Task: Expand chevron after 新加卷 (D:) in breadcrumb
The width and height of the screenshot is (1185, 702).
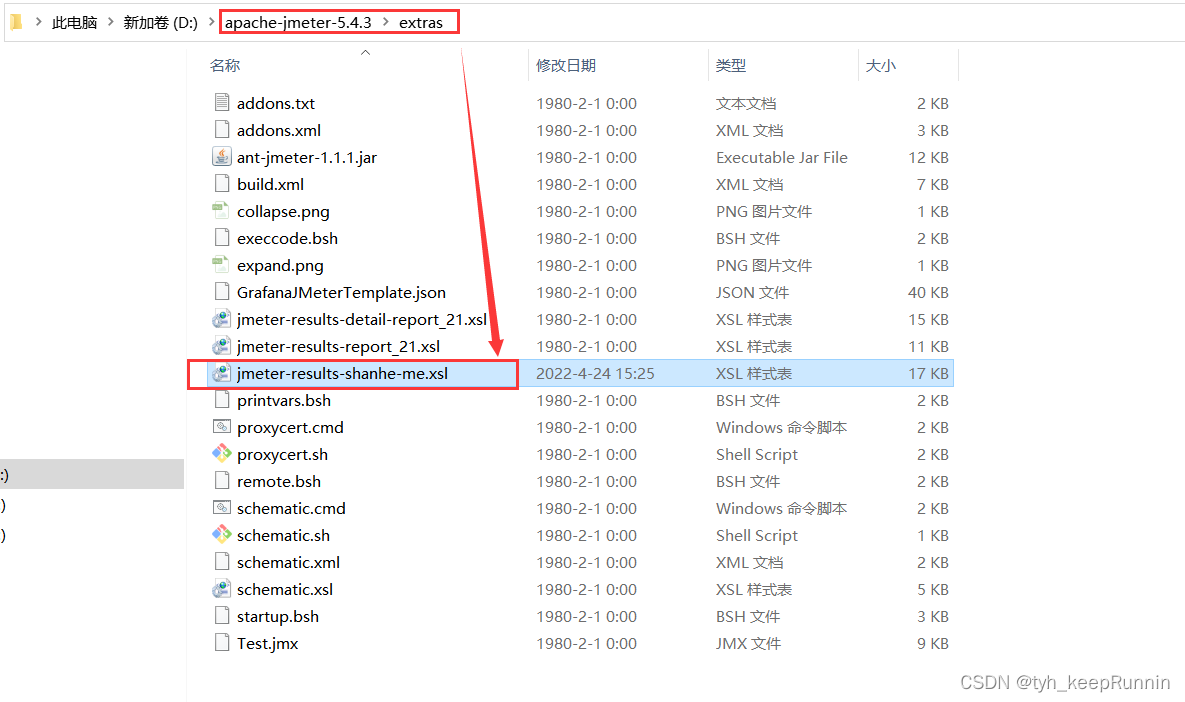Action: (212, 22)
